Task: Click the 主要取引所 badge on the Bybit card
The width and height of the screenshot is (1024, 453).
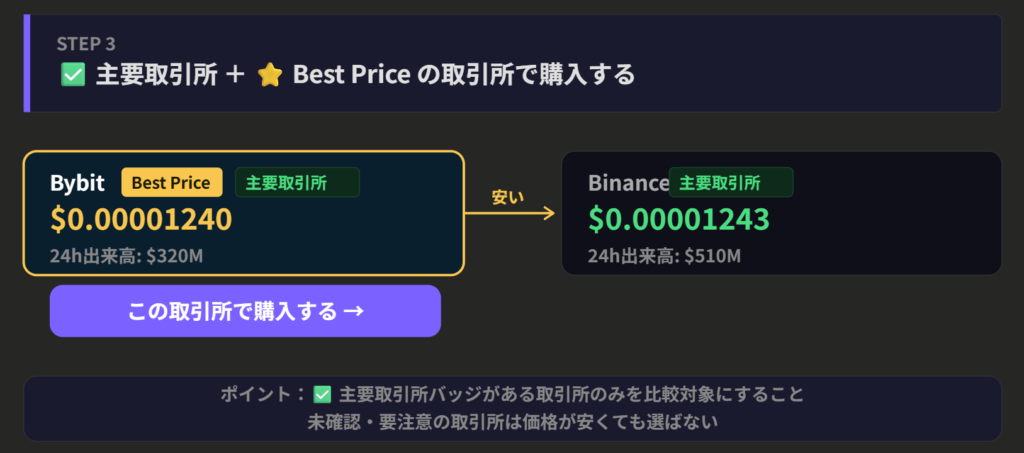Action: coord(297,183)
